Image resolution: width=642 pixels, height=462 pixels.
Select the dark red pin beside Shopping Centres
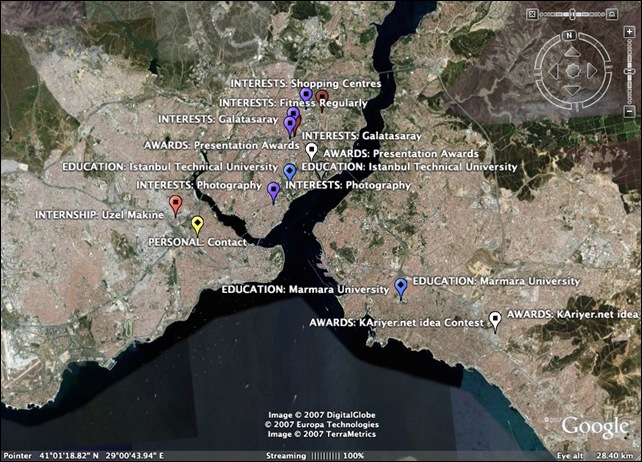coord(322,99)
